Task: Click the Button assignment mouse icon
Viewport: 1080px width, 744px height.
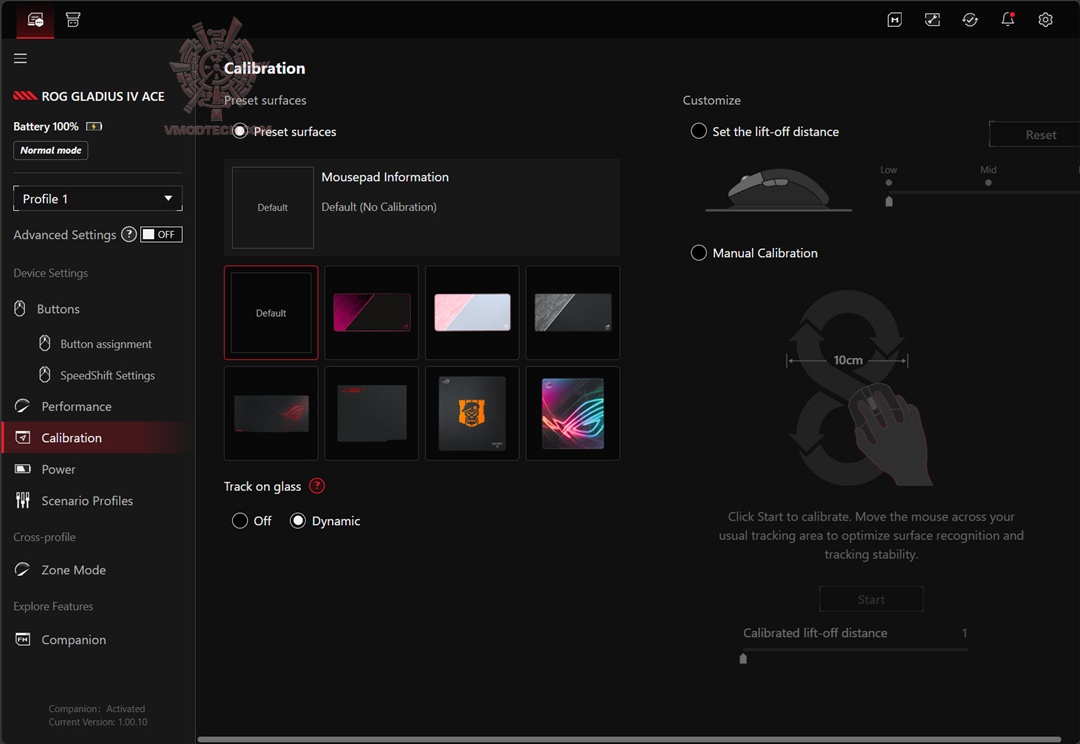Action: [45, 343]
